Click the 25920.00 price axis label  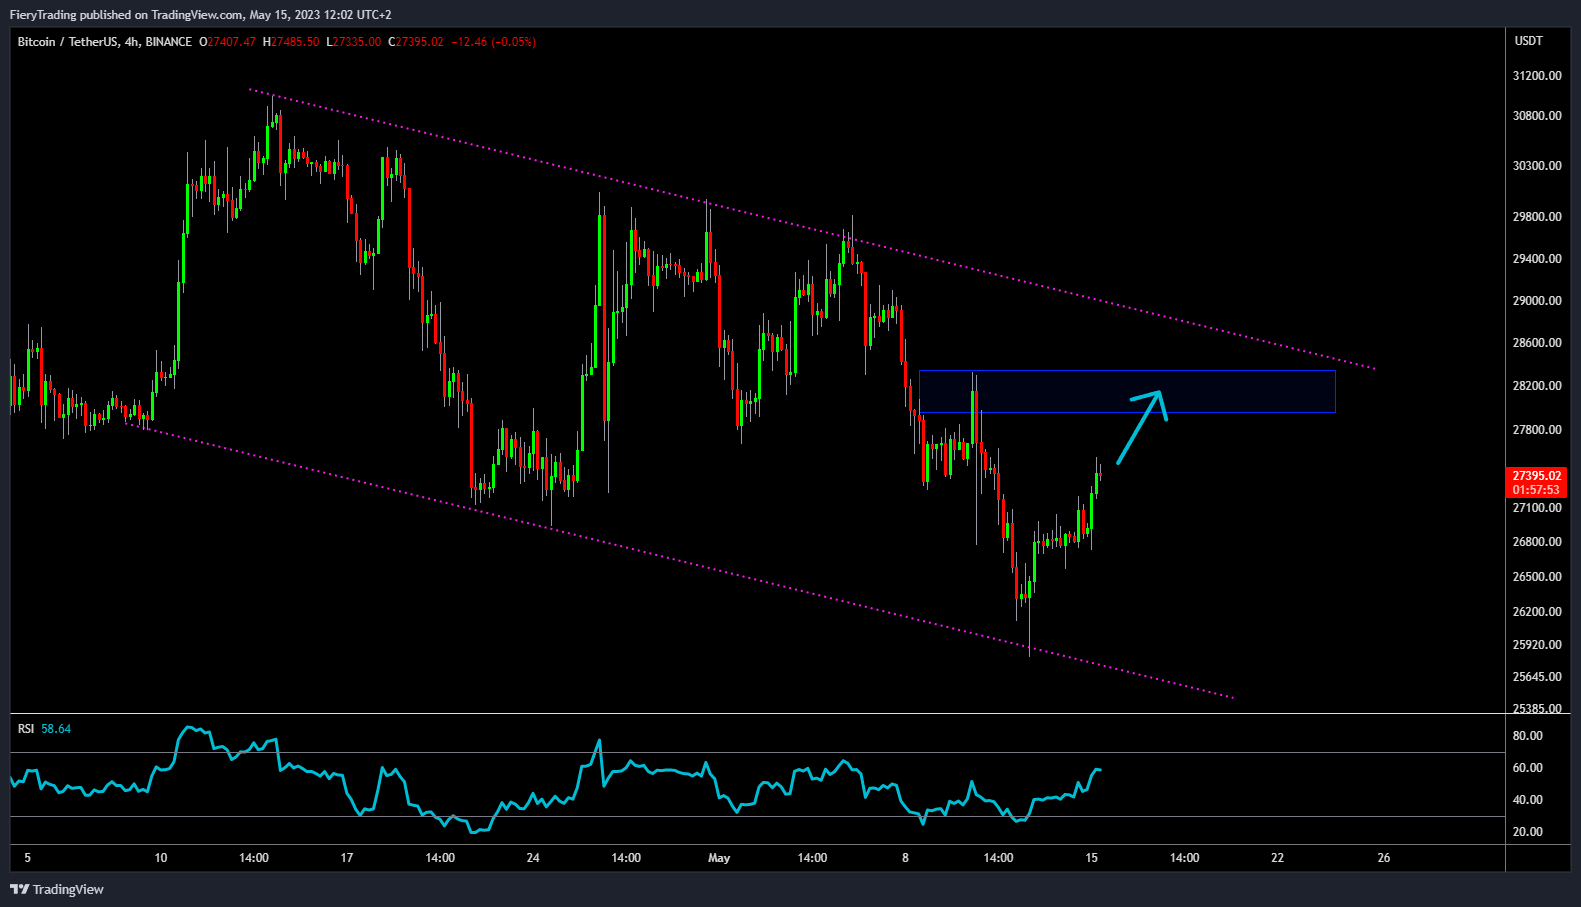1537,645
